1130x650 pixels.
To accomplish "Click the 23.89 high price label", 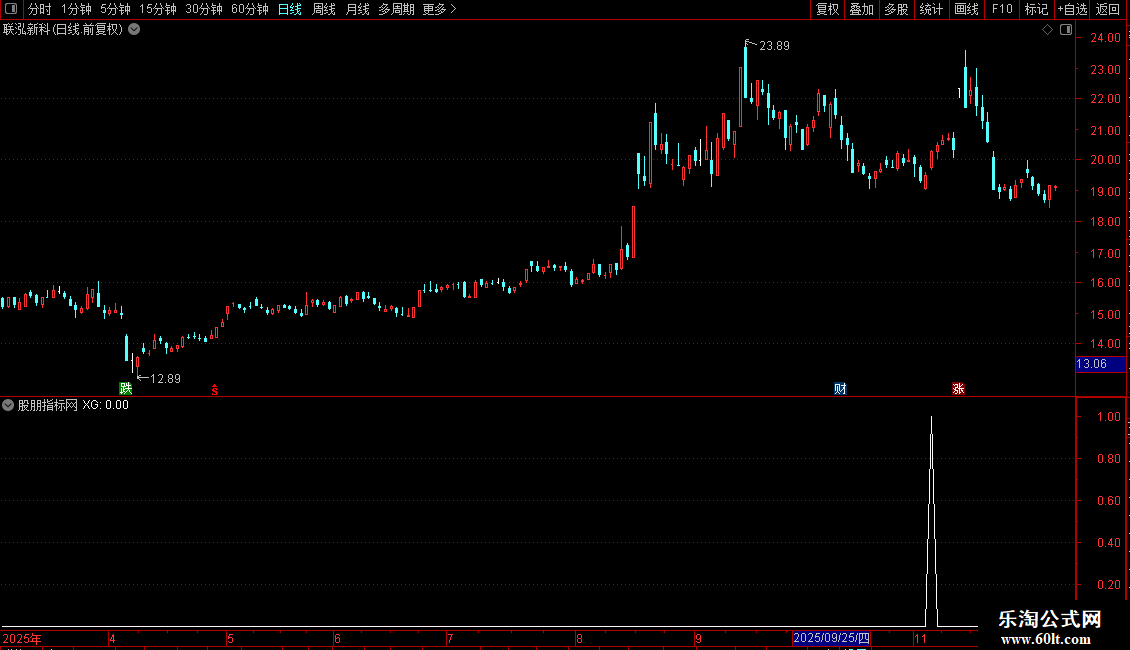I will [x=774, y=46].
